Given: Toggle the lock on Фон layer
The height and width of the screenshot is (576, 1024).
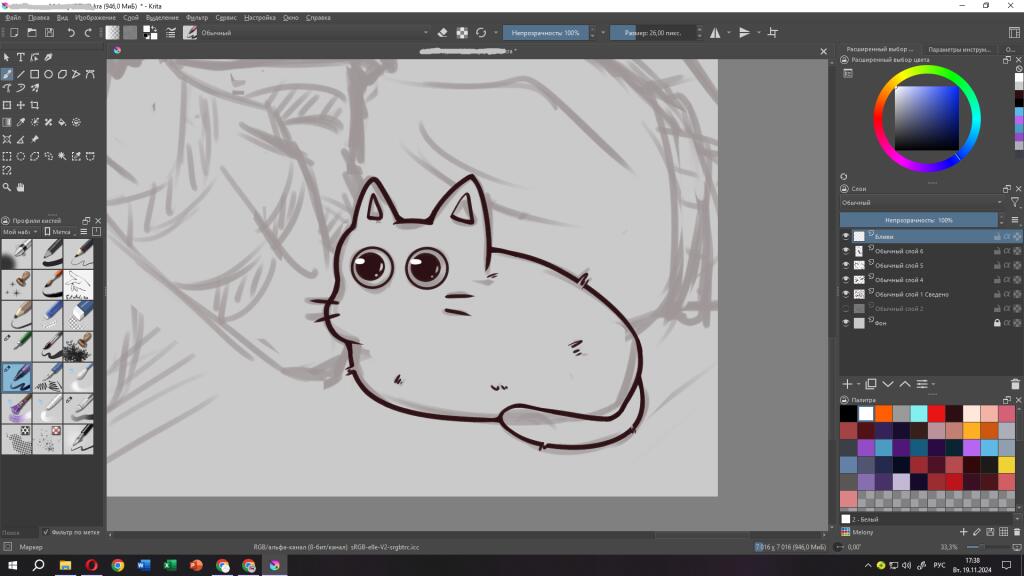Looking at the screenshot, I should (x=997, y=323).
